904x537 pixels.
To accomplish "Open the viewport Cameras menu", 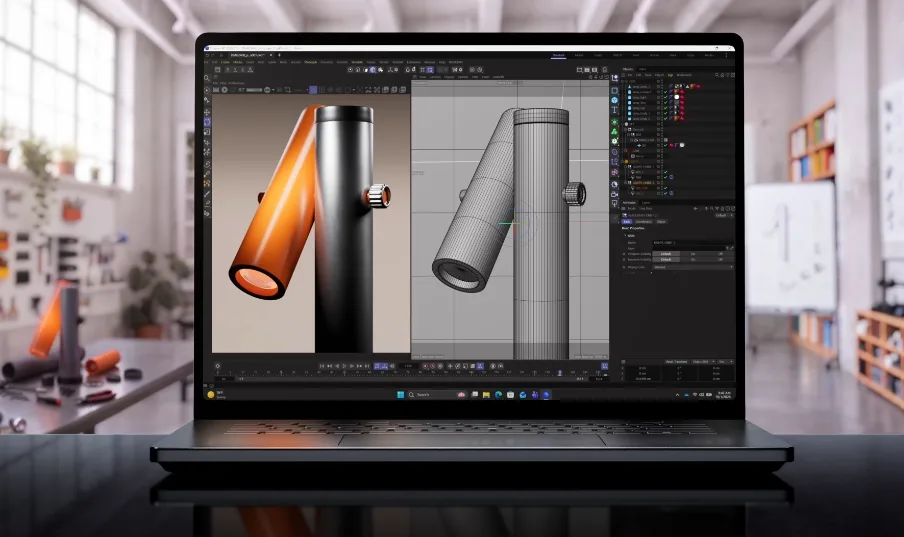I will tap(435, 77).
